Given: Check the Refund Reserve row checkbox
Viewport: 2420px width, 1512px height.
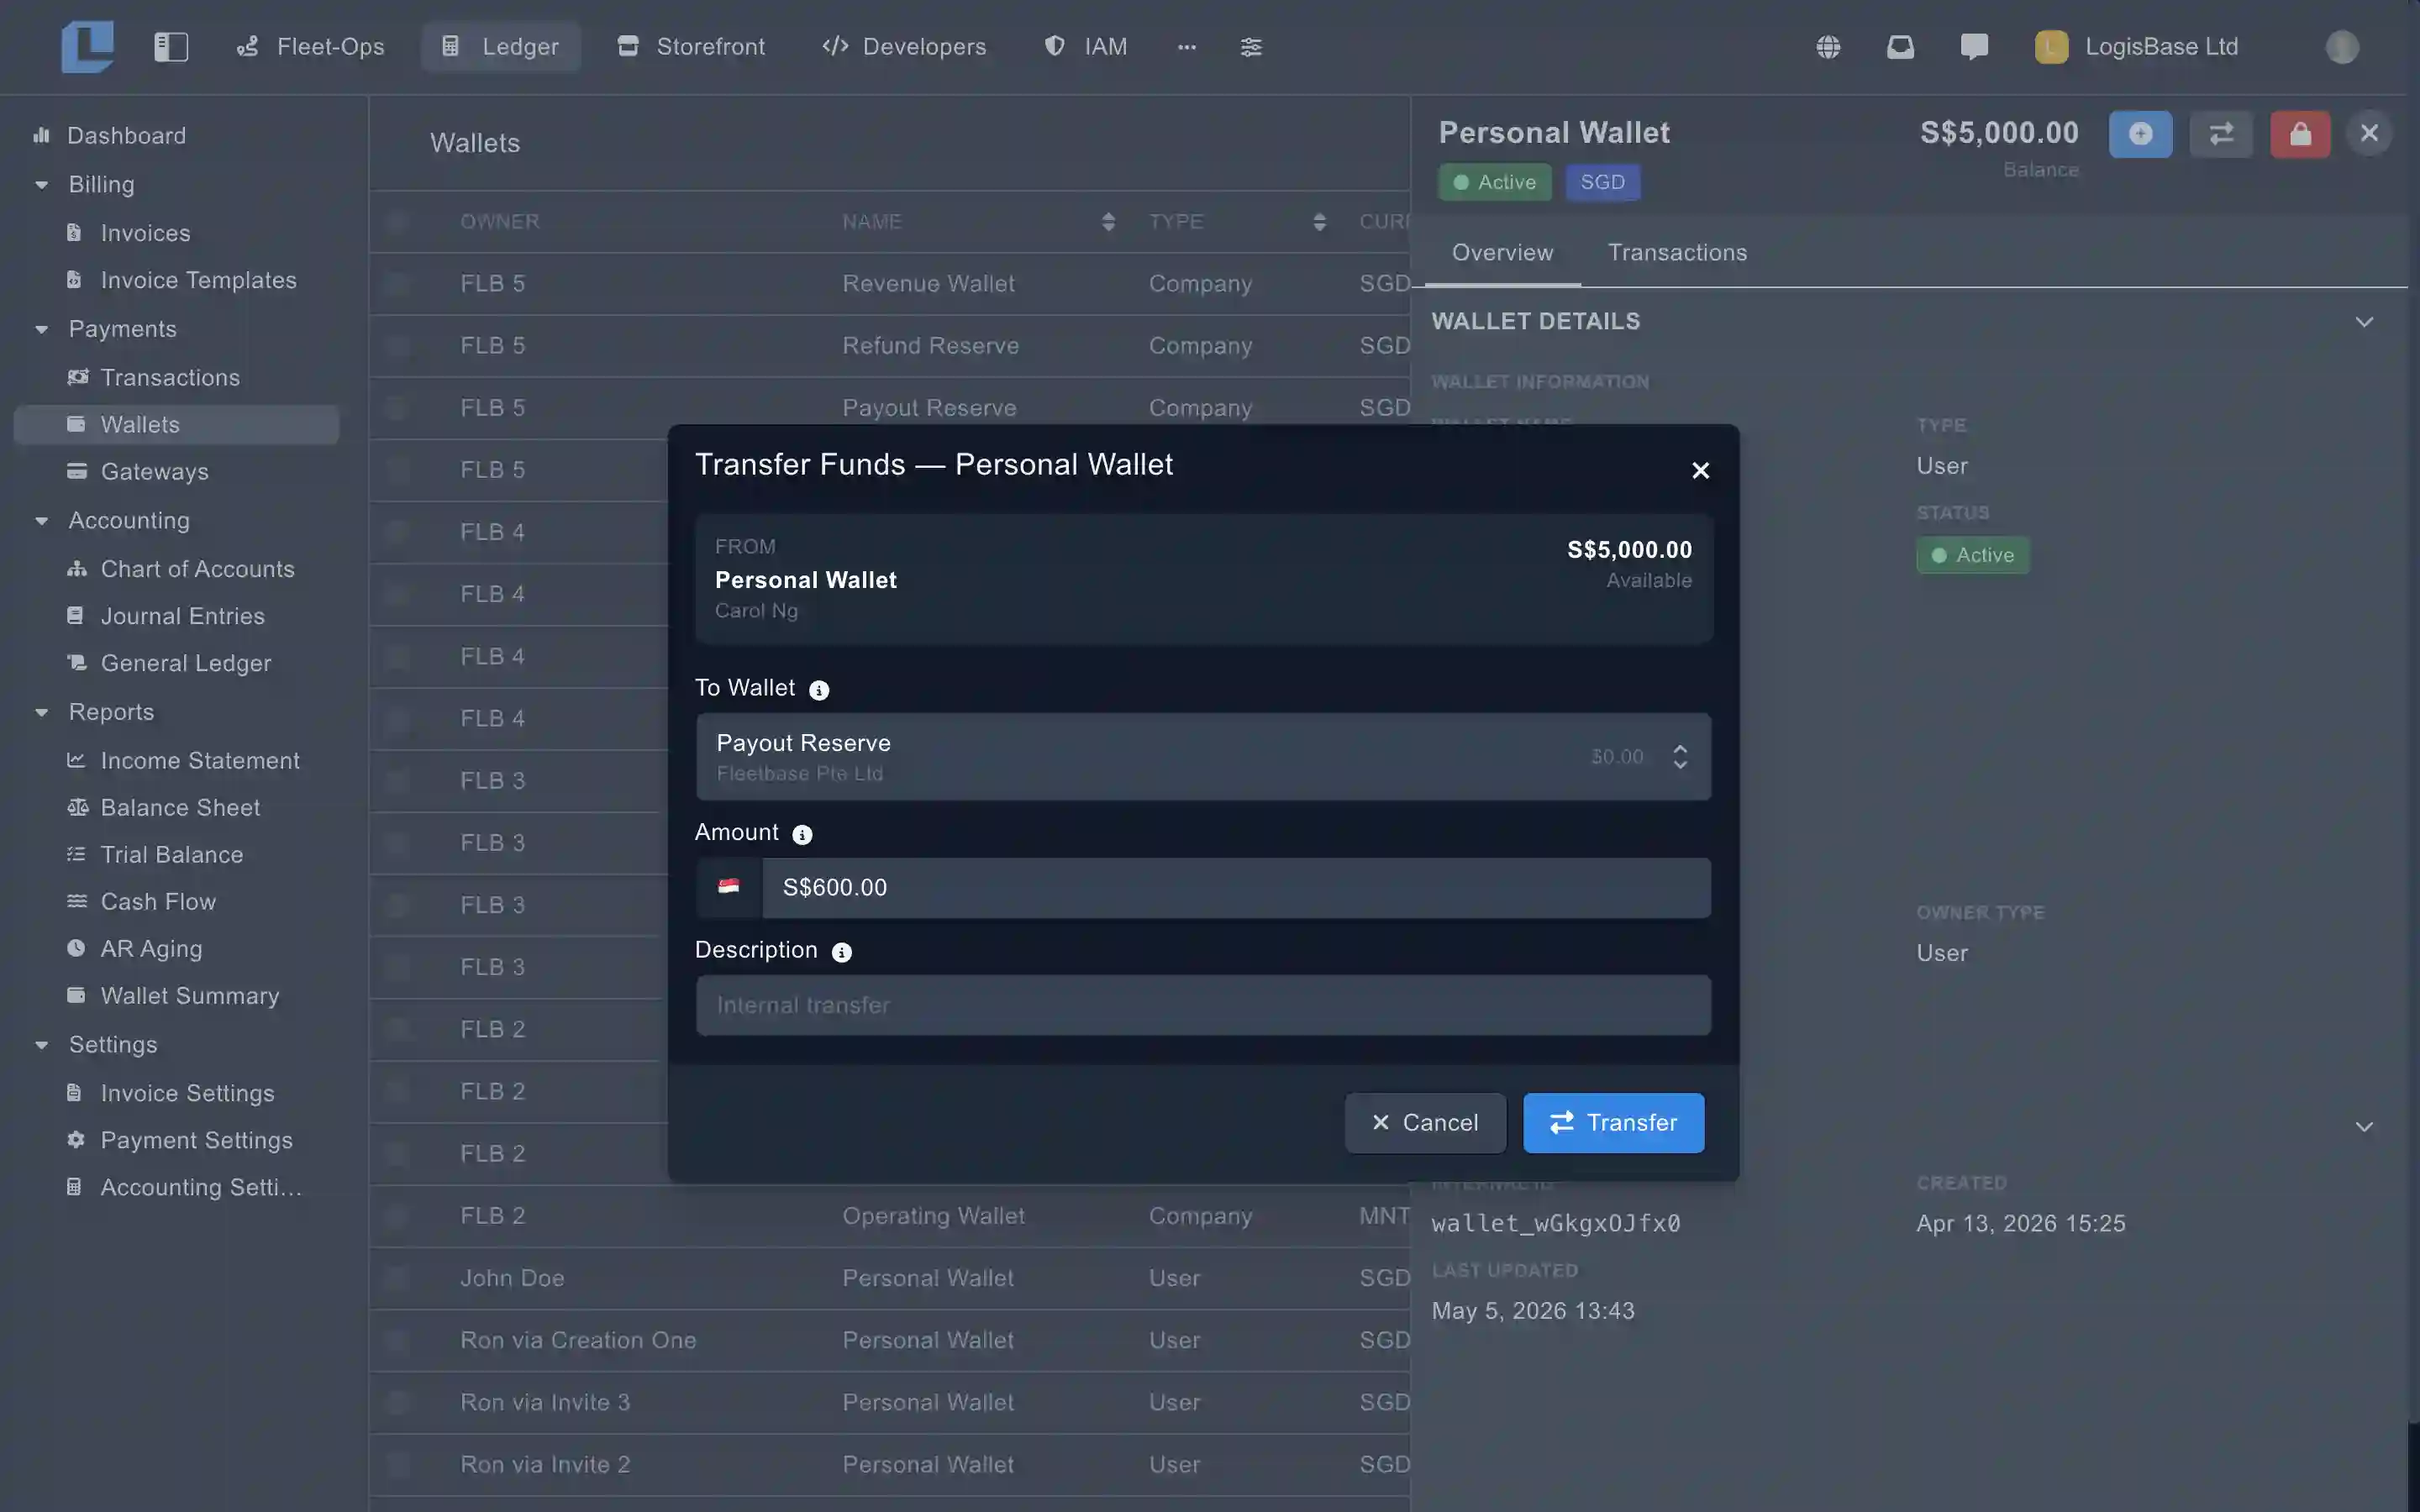Looking at the screenshot, I should pos(397,346).
